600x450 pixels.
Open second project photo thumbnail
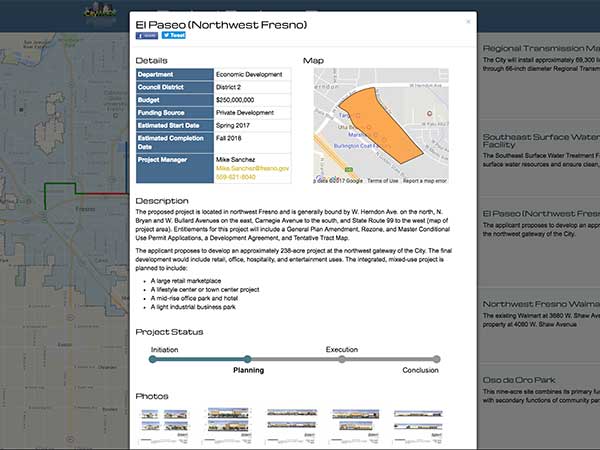pyautogui.click(x=228, y=426)
